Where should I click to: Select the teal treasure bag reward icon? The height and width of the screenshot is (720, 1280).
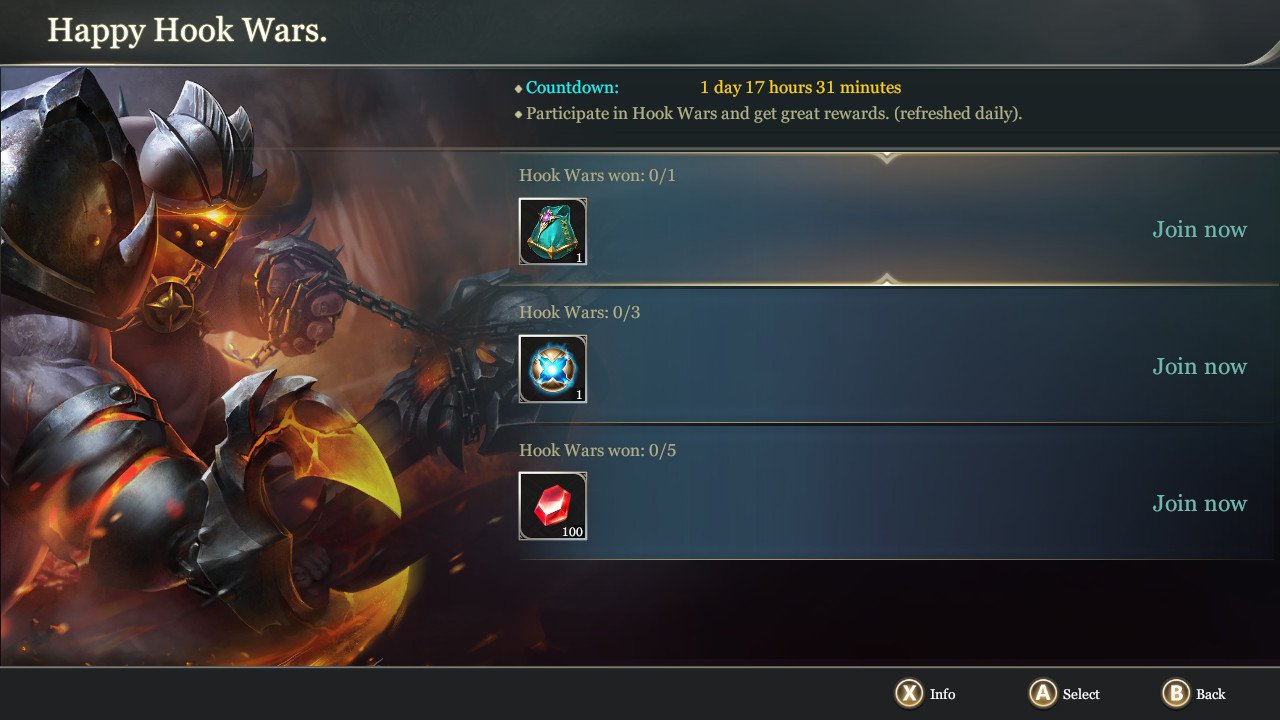552,231
